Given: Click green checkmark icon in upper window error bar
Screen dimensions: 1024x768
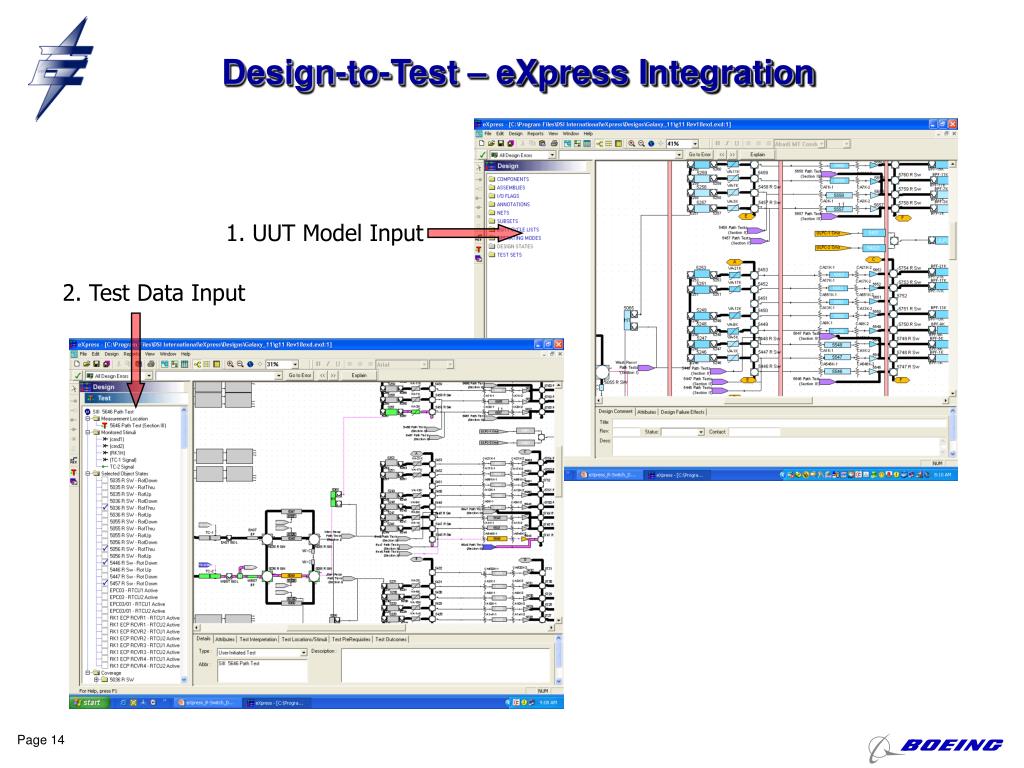Looking at the screenshot, I should pos(483,155).
